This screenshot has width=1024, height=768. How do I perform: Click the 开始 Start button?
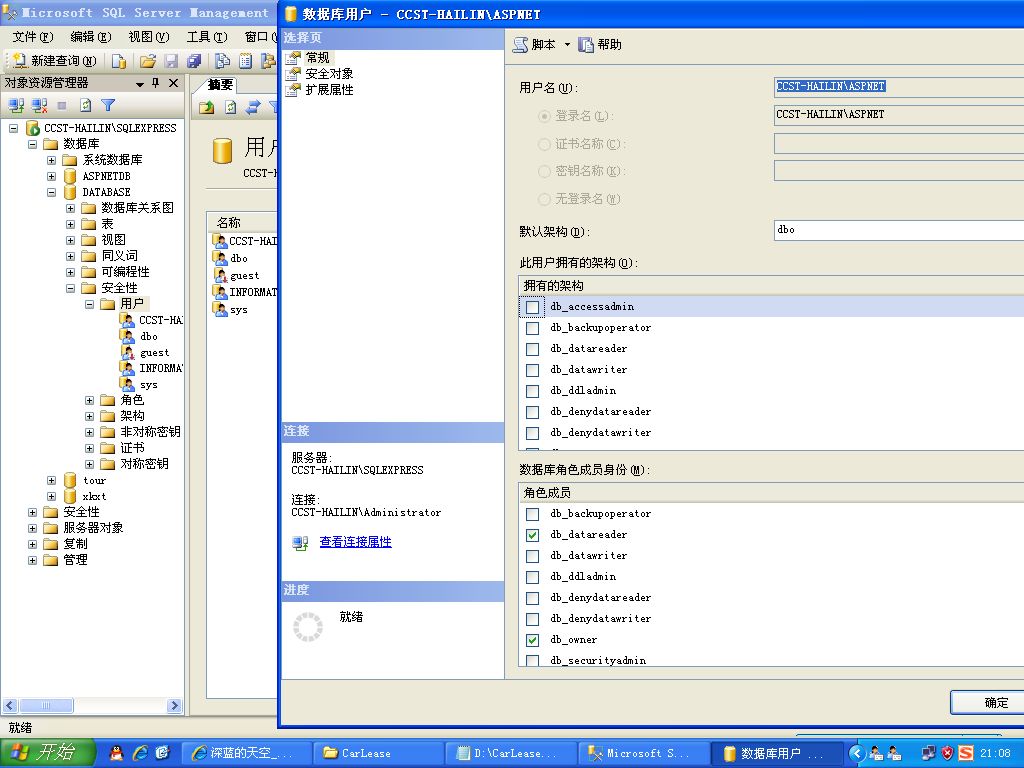pos(47,753)
